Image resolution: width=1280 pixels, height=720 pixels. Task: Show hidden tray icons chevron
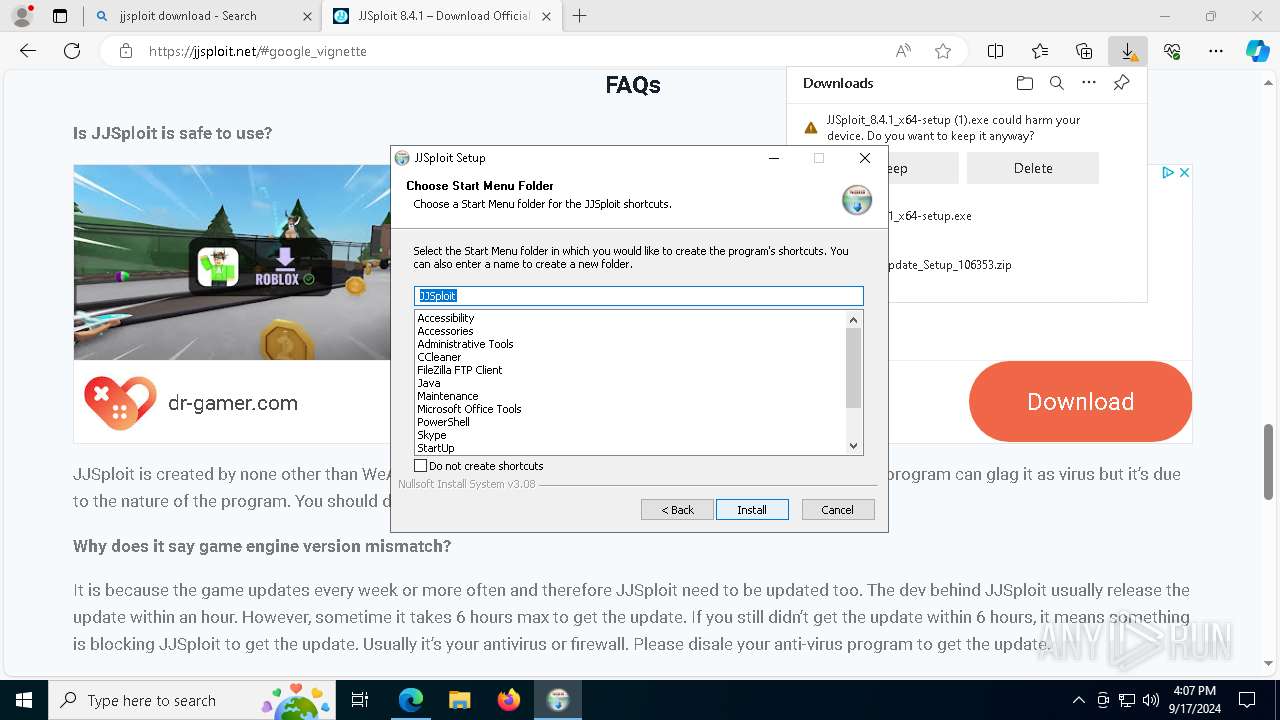tap(1078, 700)
